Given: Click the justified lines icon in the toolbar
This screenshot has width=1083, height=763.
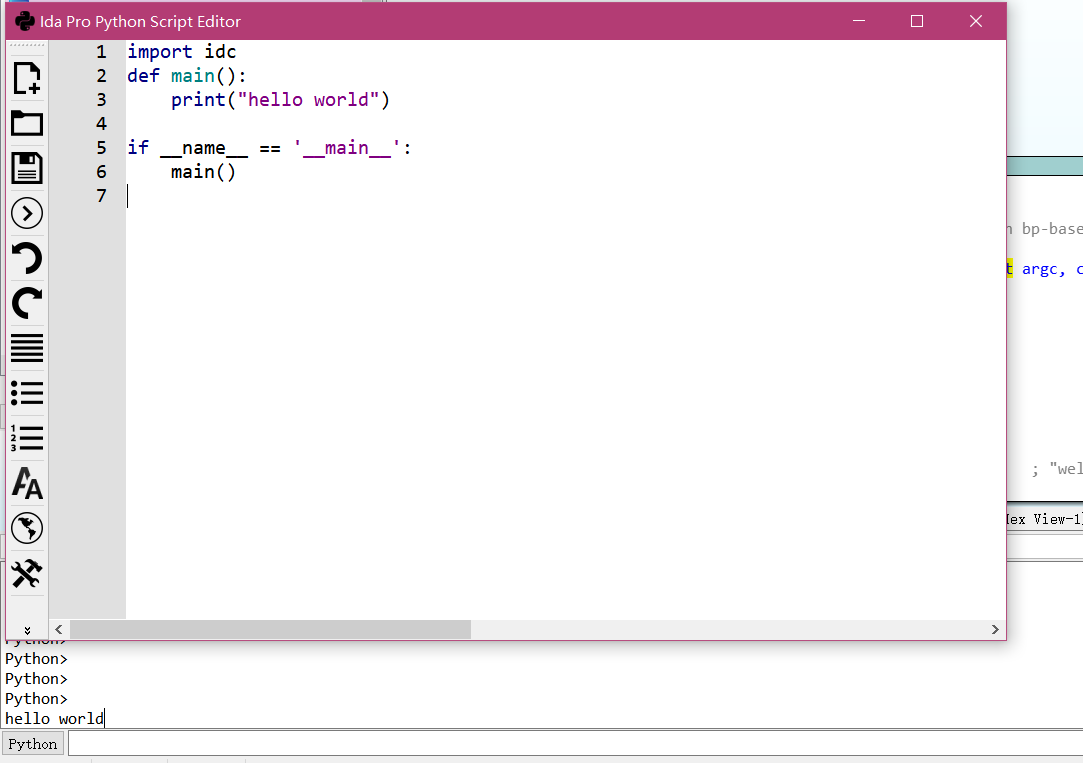Looking at the screenshot, I should 27,348.
